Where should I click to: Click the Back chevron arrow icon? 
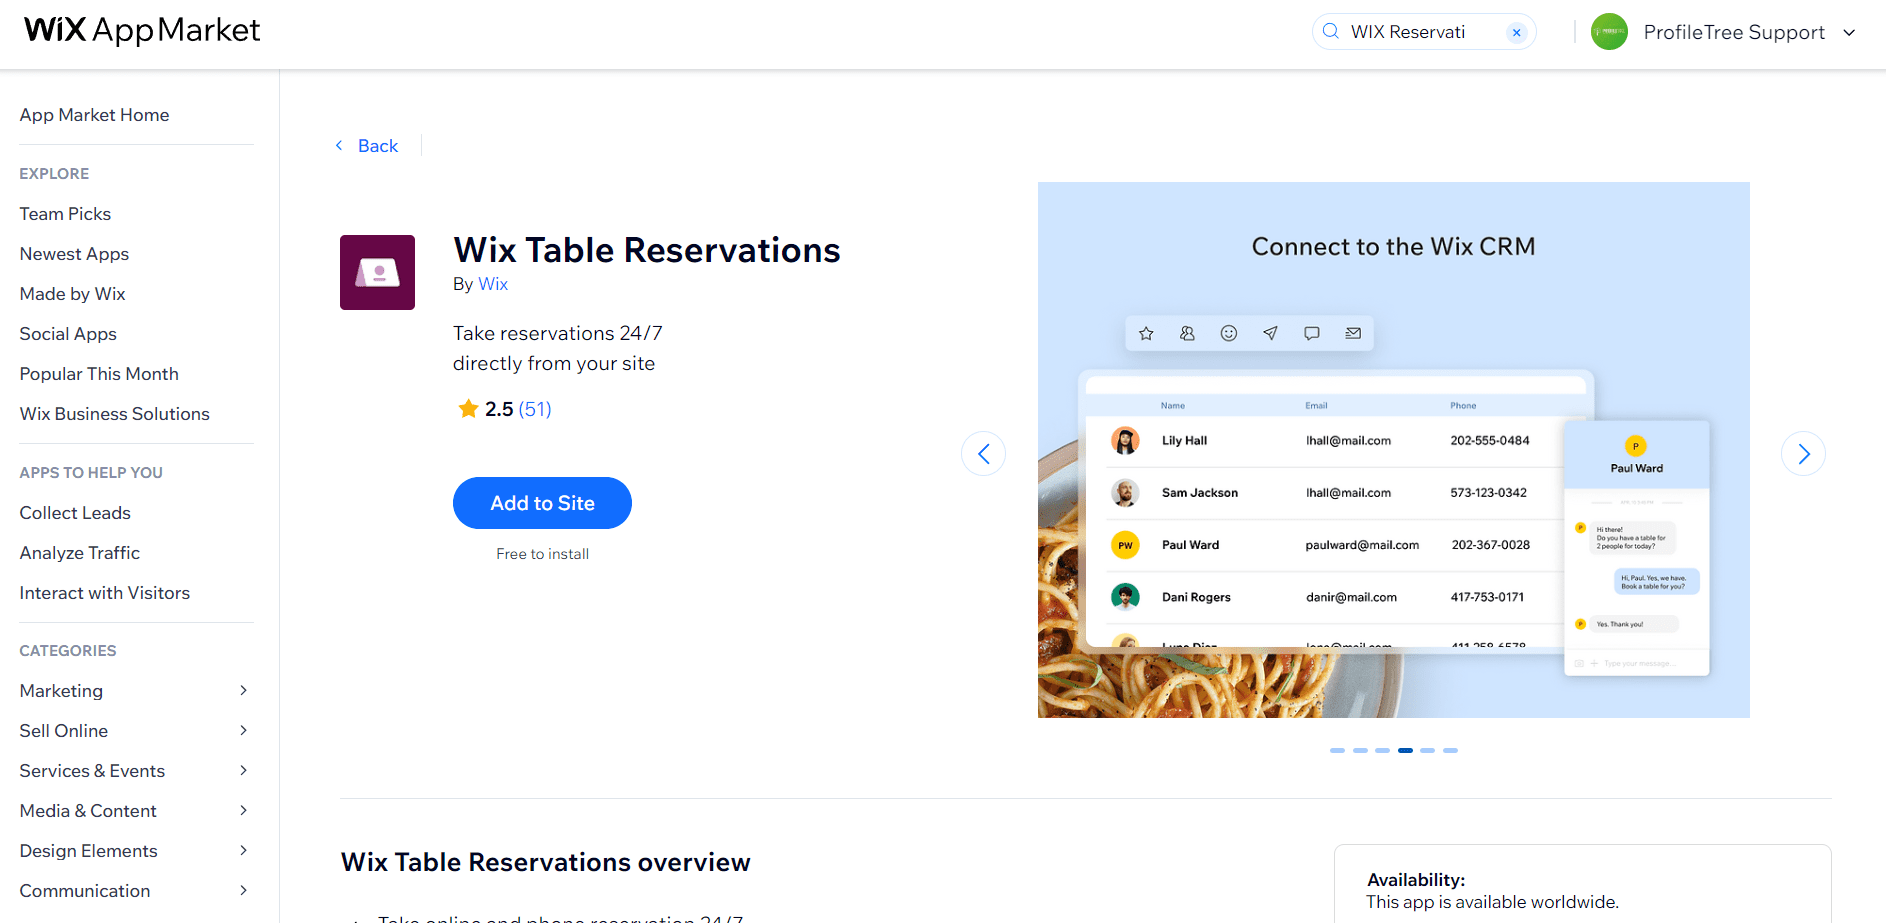[x=339, y=145]
